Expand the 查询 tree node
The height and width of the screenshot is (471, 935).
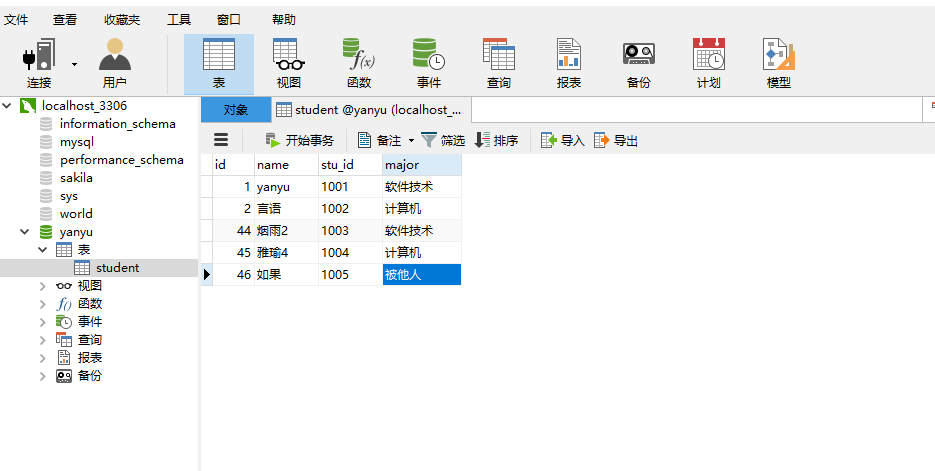pyautogui.click(x=42, y=340)
